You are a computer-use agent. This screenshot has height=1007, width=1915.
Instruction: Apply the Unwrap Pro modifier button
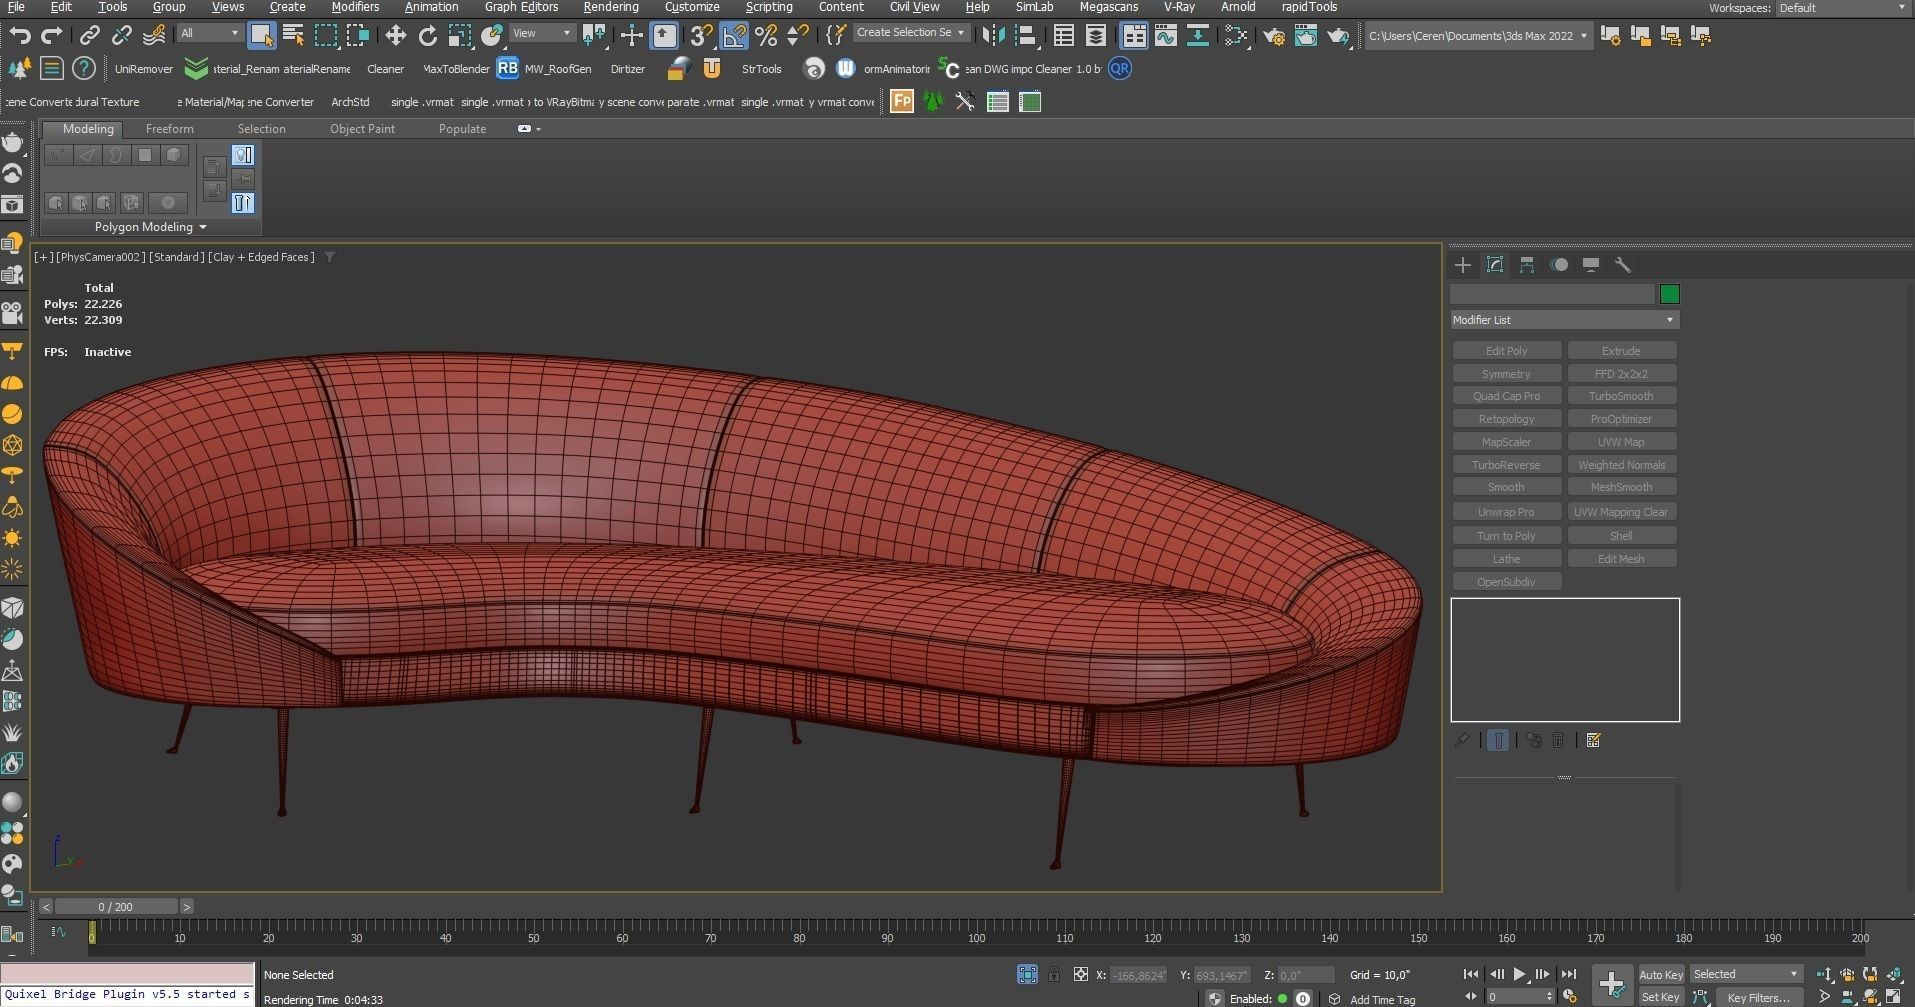[x=1506, y=512]
